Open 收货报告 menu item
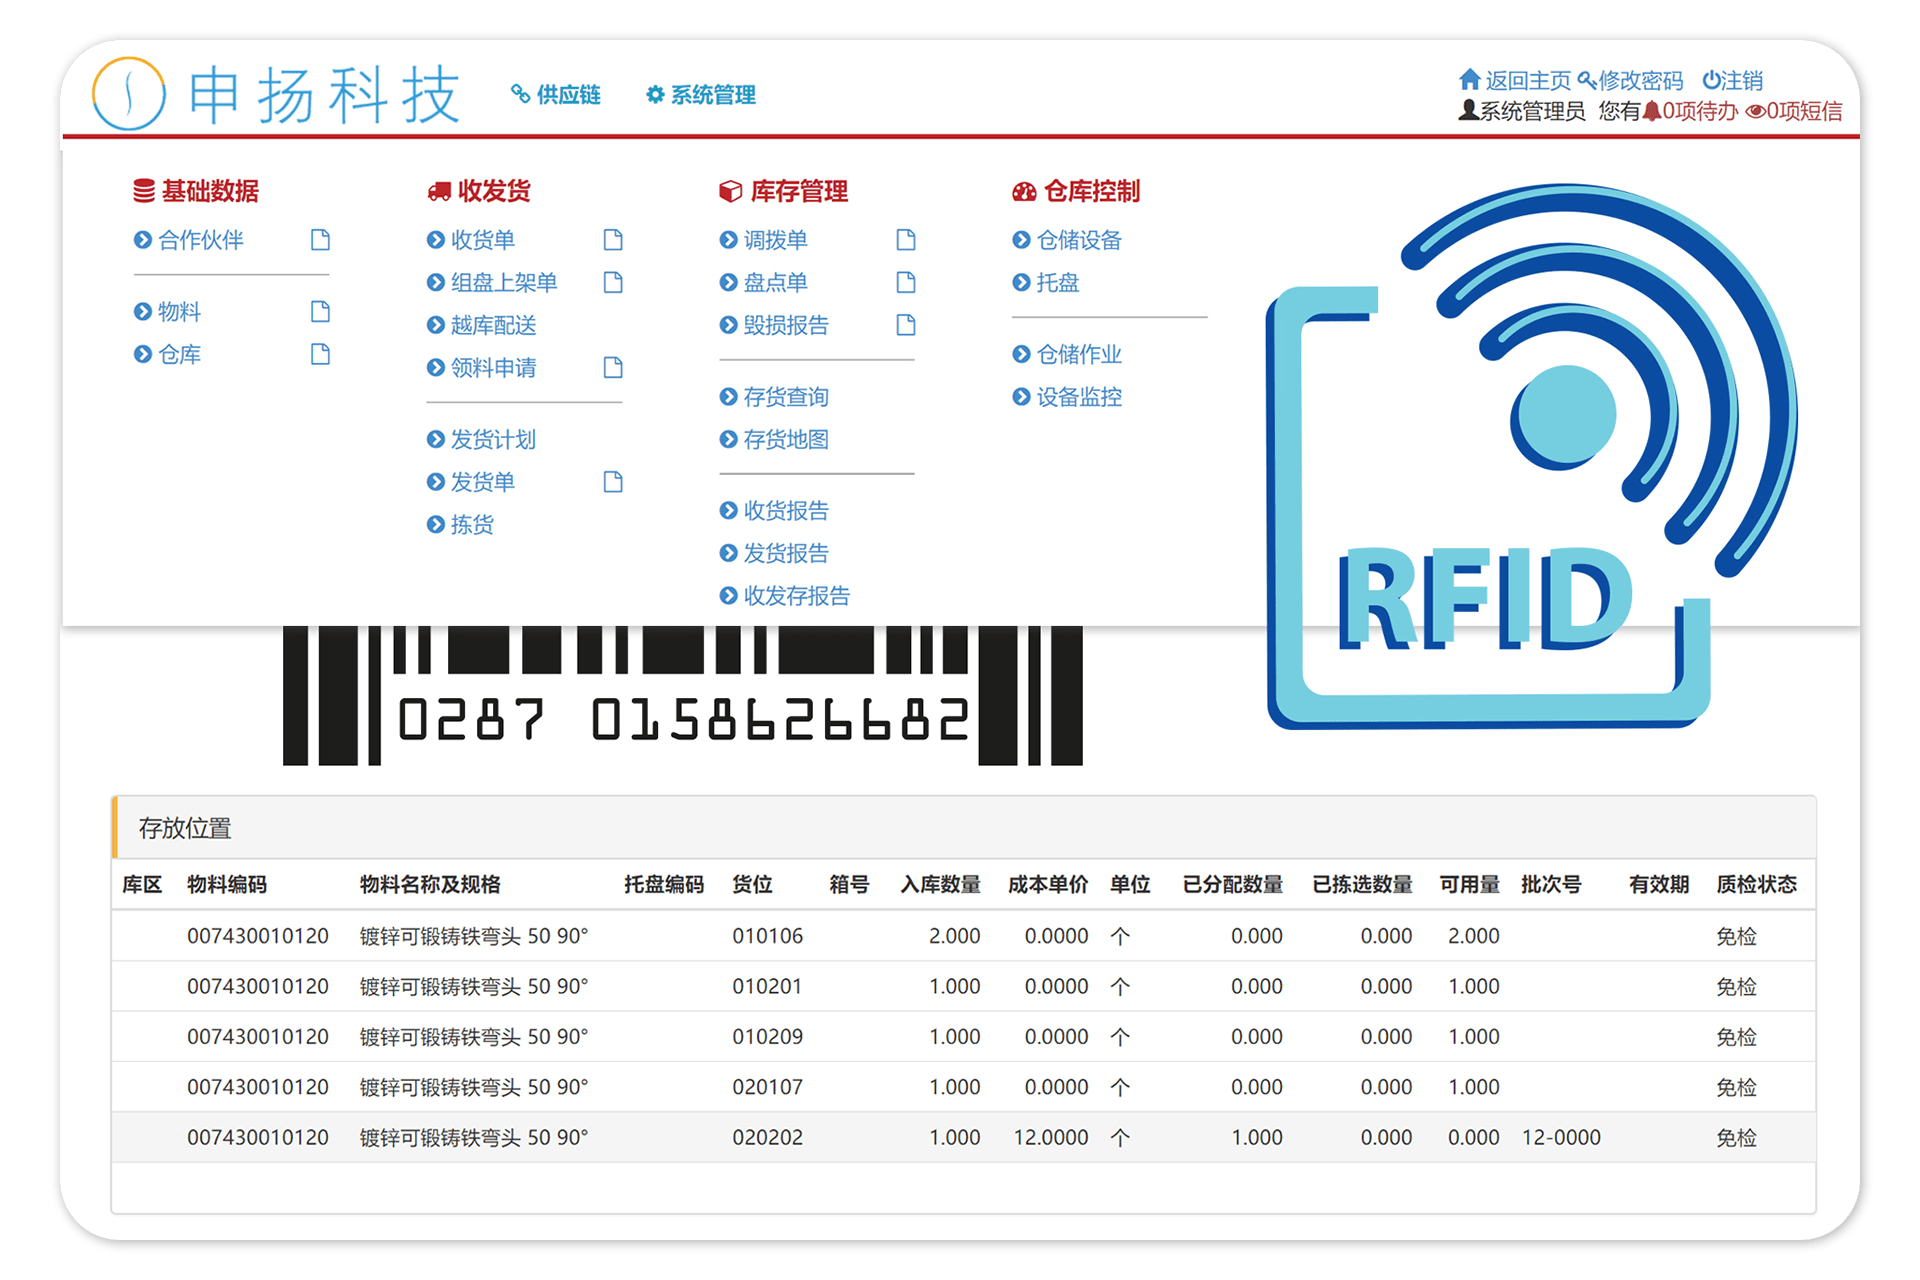1920x1280 pixels. 775,511
